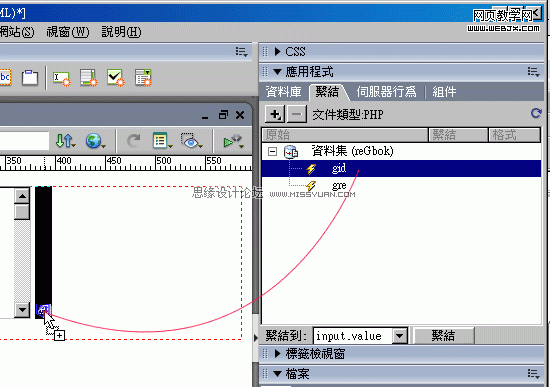Image resolution: width=550 pixels, height=387 pixels.
Task: Open 檔案 panel options menu
Action: click(534, 374)
